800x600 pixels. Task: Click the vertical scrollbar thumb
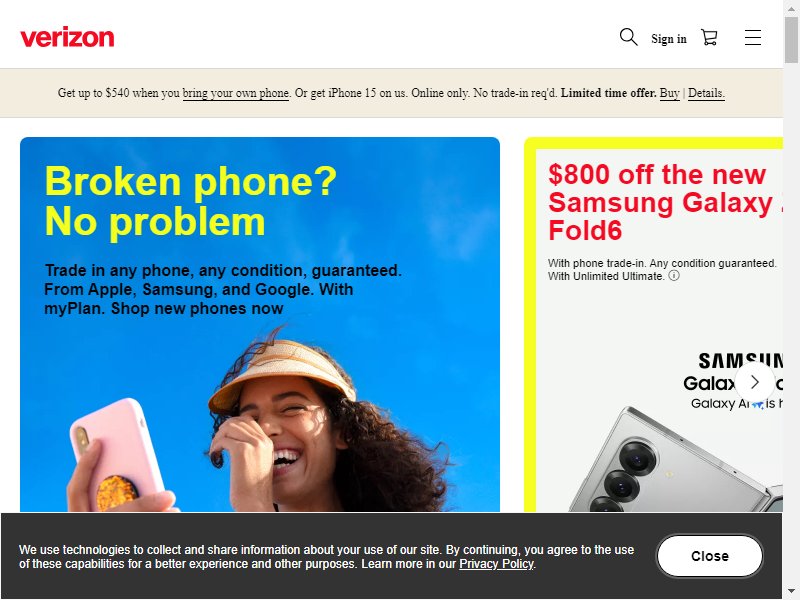click(791, 40)
